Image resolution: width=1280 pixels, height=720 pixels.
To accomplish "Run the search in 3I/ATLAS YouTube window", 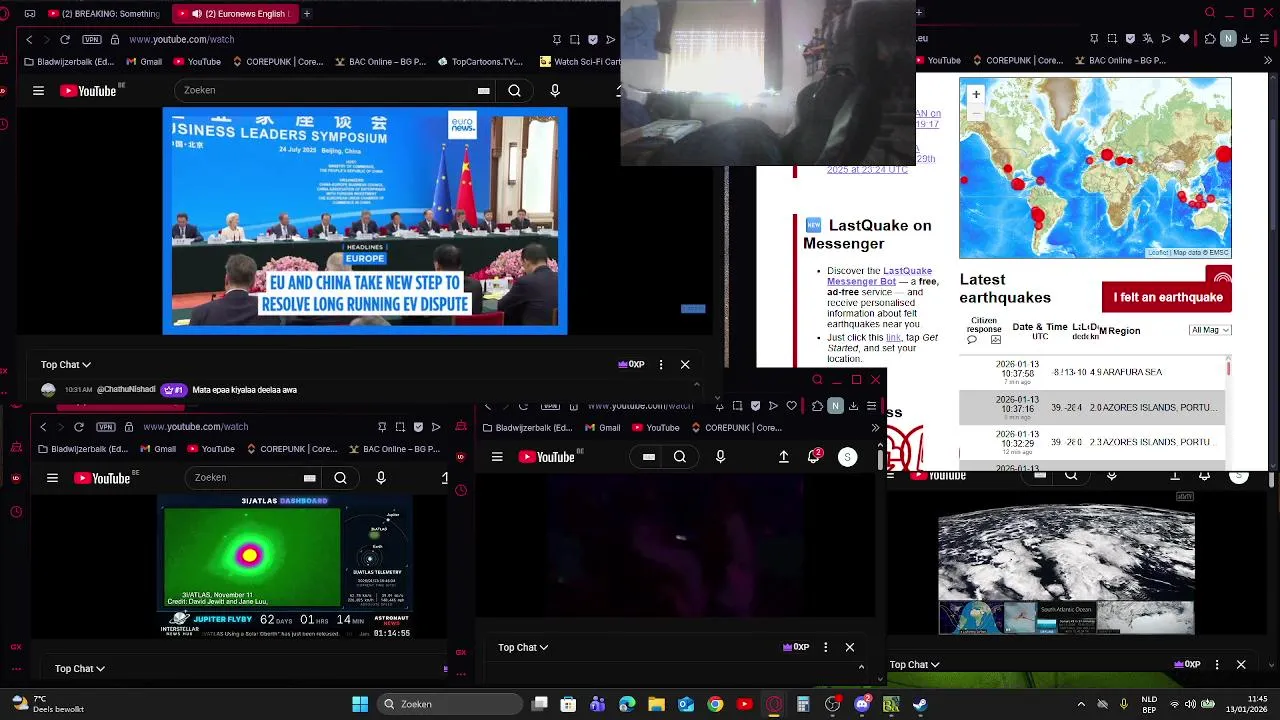I will click(340, 478).
